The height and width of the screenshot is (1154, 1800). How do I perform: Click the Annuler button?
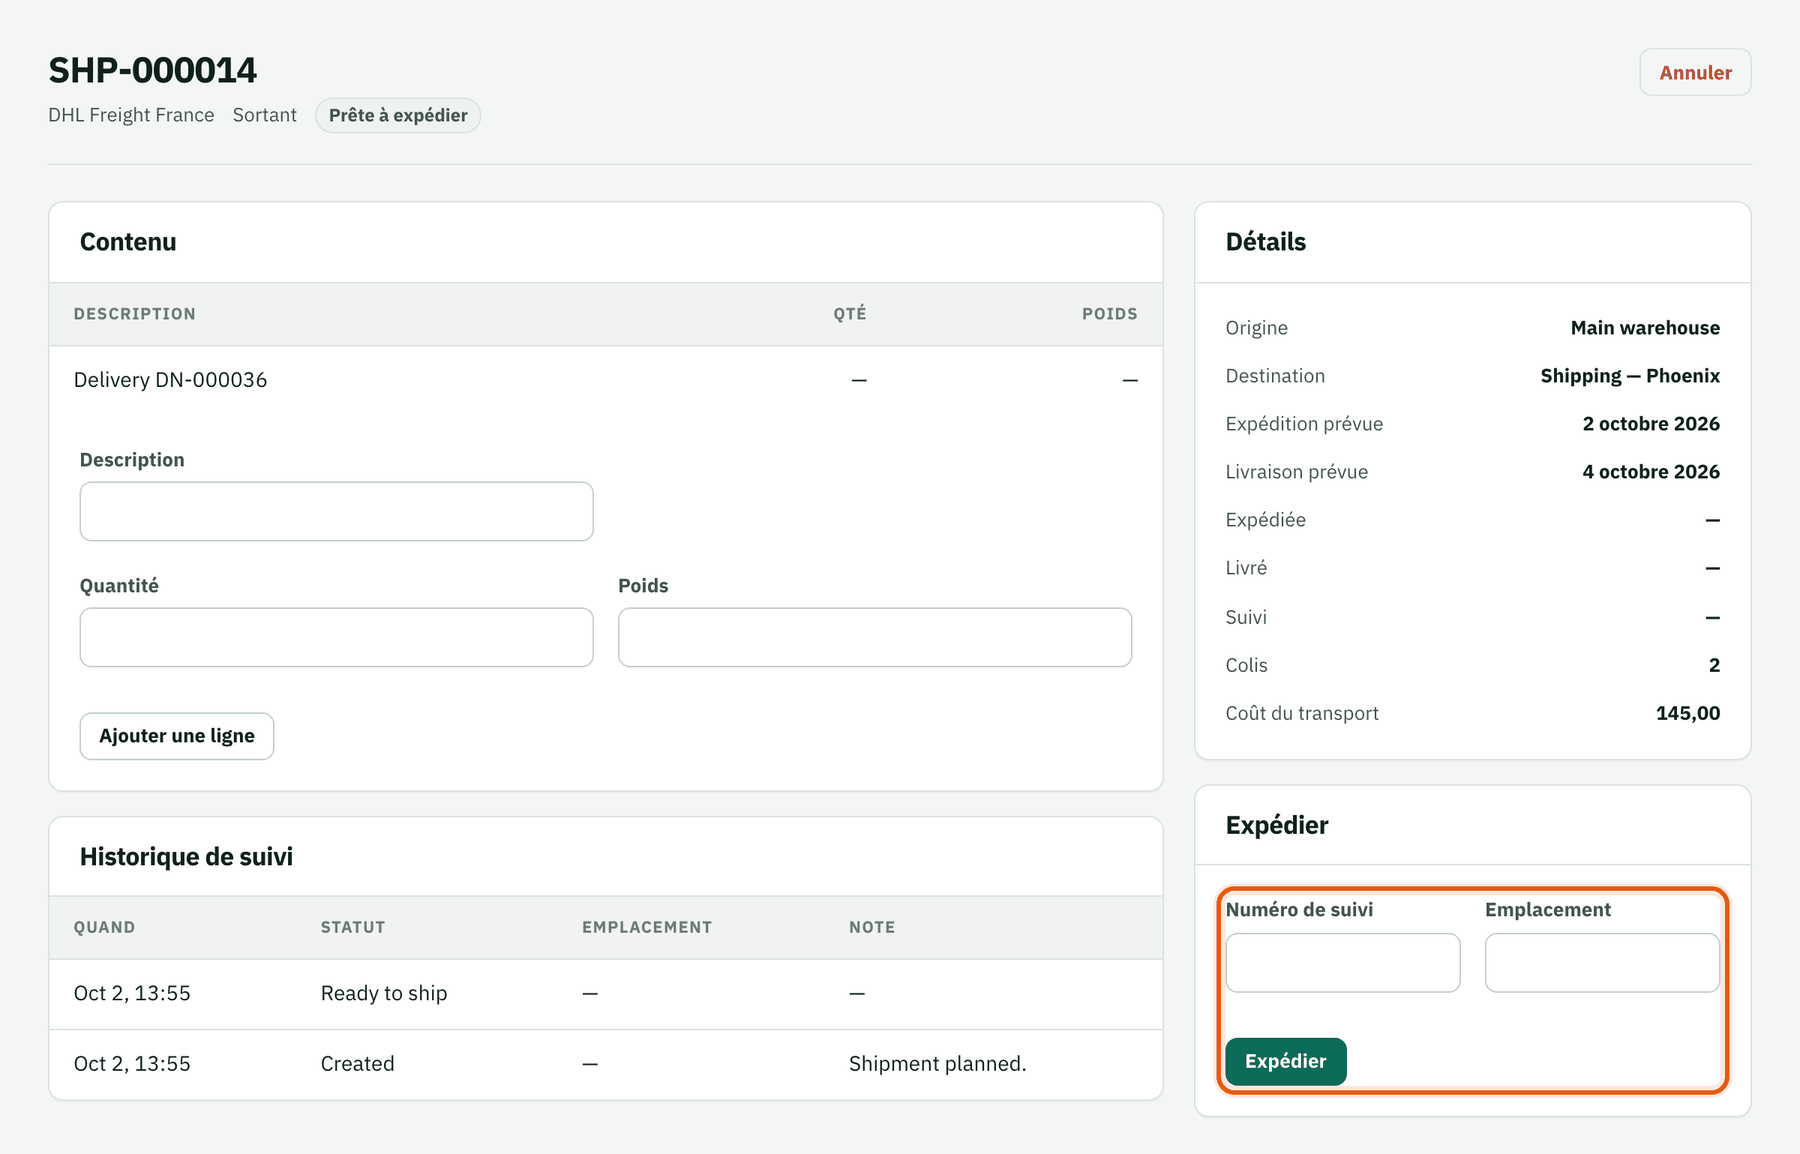(1695, 72)
